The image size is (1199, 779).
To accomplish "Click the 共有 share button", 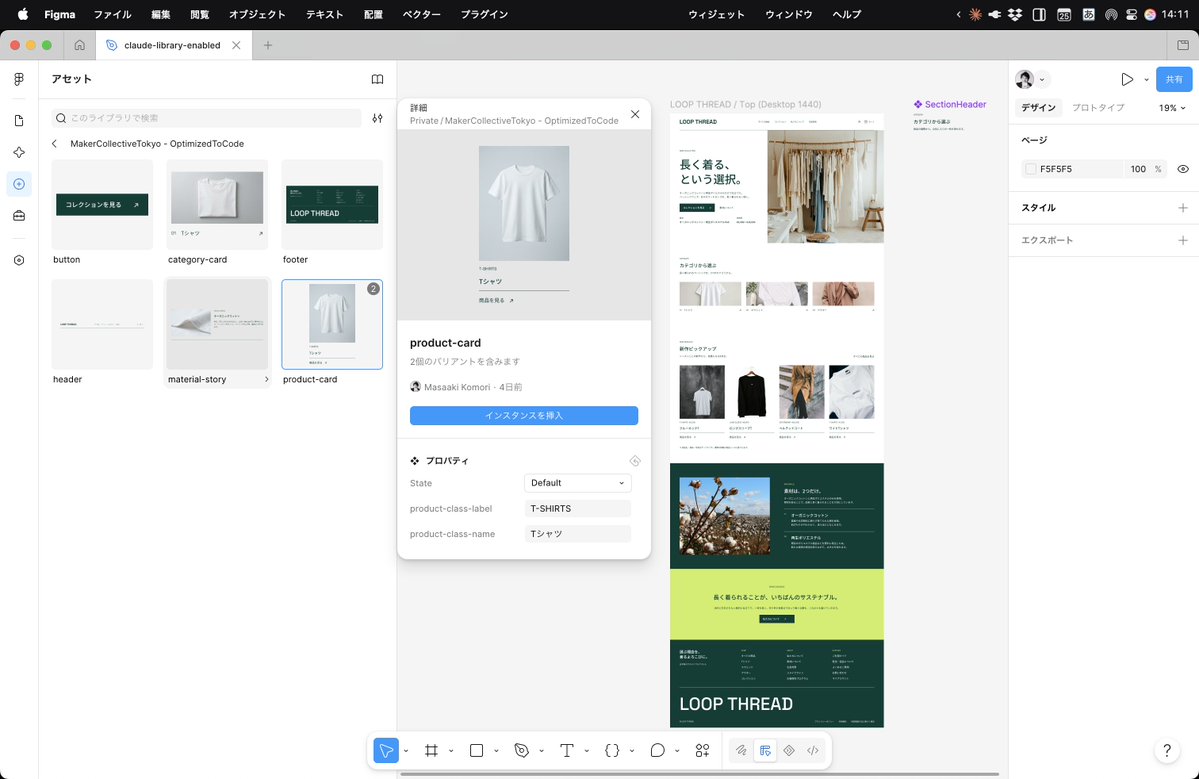I will (1174, 80).
